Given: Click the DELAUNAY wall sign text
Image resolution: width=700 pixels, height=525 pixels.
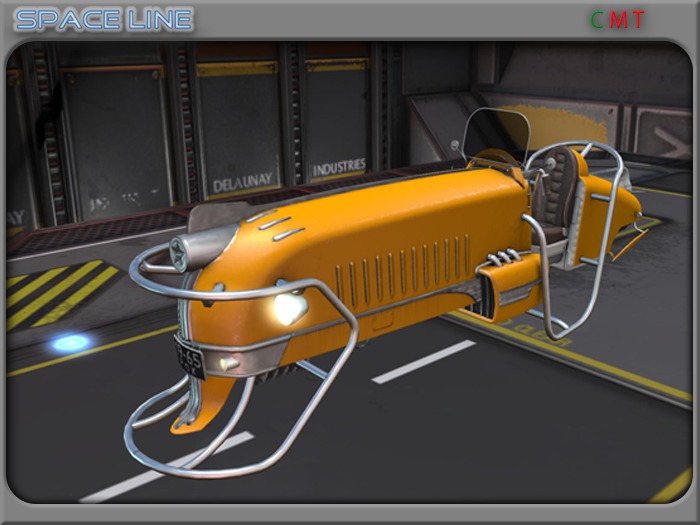Looking at the screenshot, I should click(242, 182).
